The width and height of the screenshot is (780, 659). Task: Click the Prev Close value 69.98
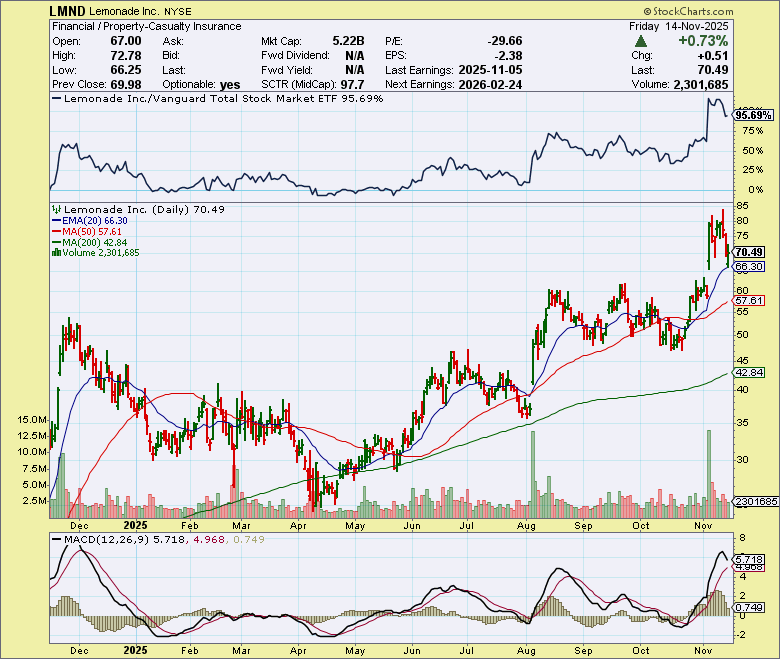(x=126, y=85)
